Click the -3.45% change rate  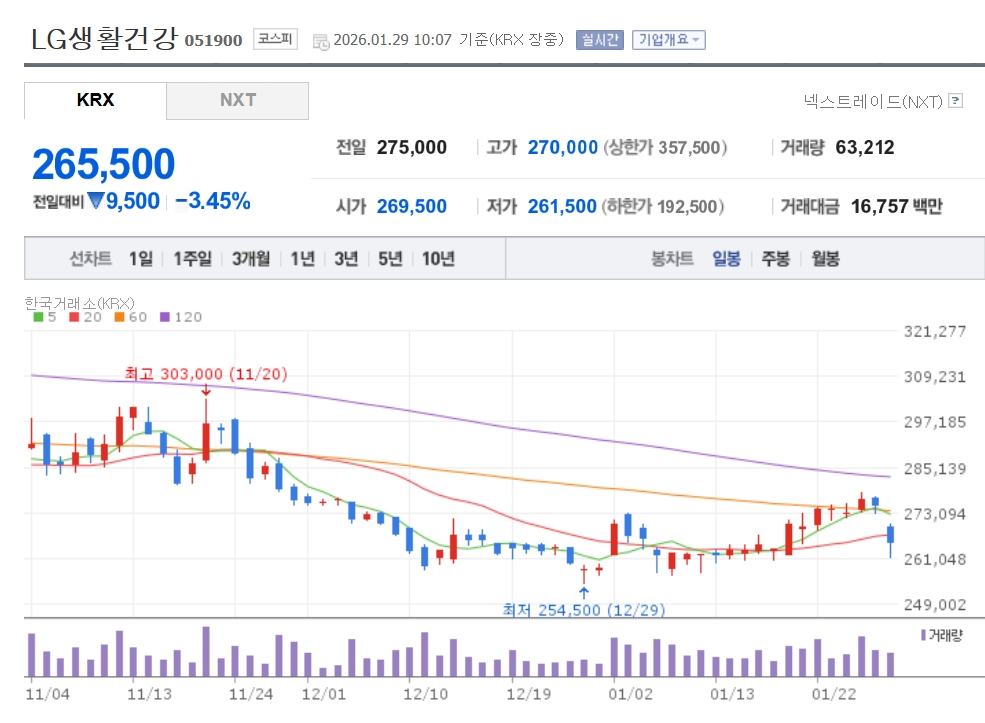212,201
